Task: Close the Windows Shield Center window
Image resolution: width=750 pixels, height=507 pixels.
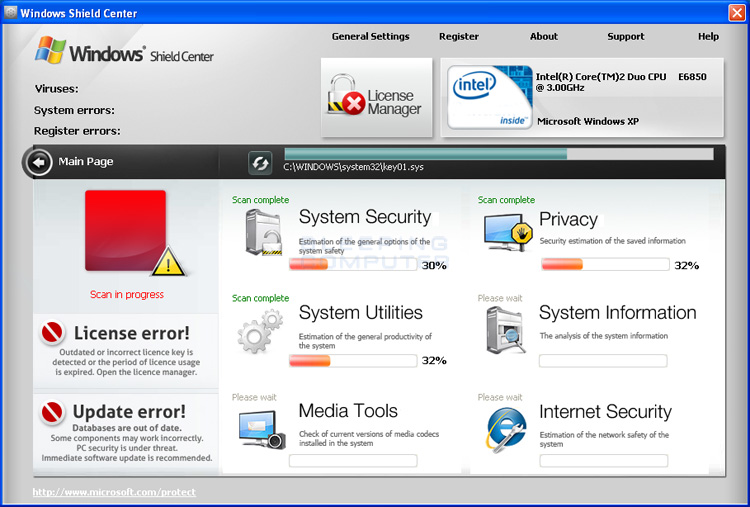Action: click(737, 13)
